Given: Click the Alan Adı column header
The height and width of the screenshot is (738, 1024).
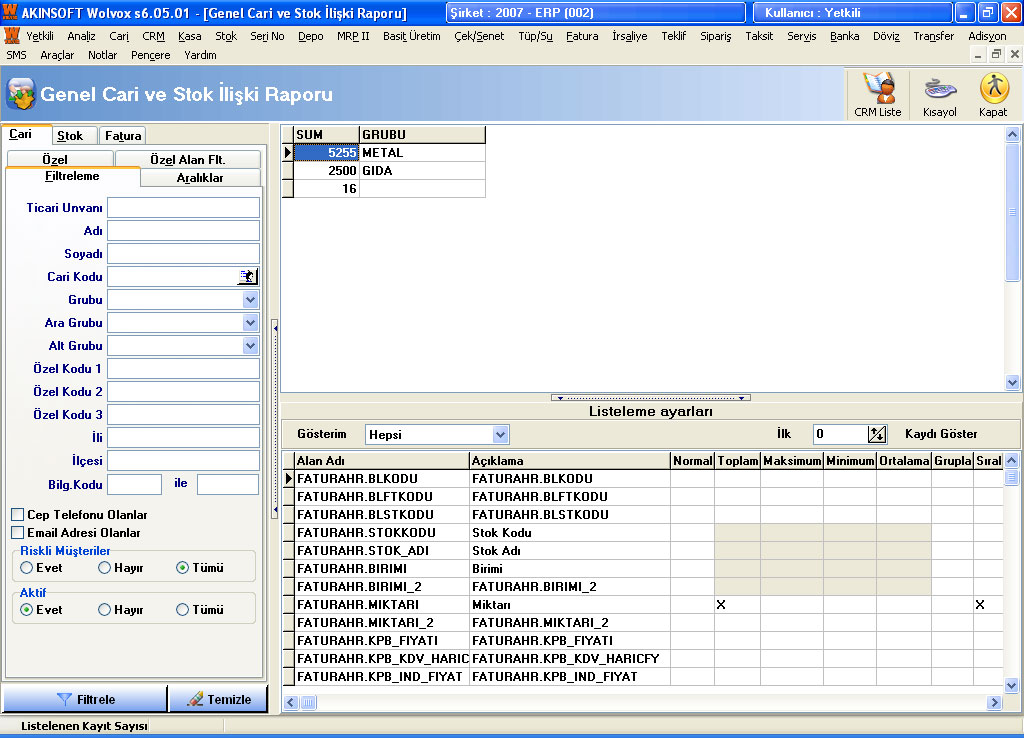Looking at the screenshot, I should tap(381, 460).
